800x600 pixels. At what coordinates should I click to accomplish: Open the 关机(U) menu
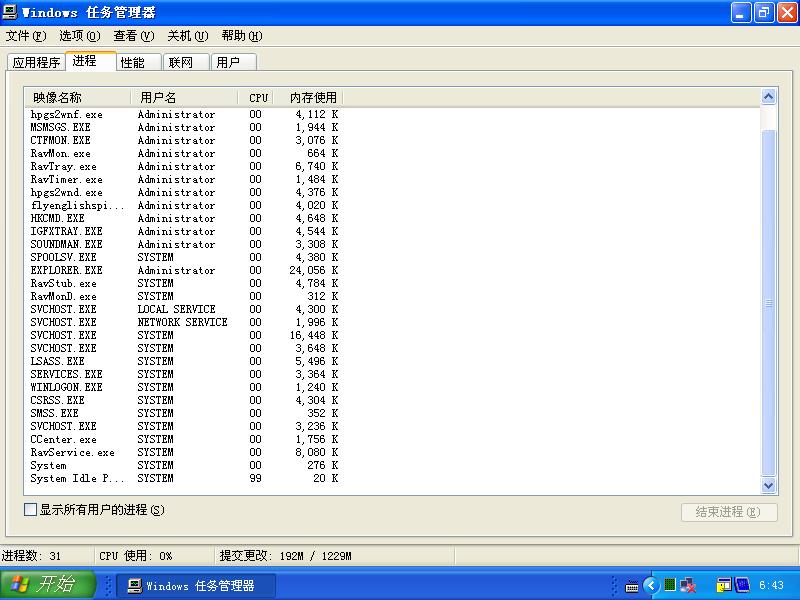coord(188,36)
